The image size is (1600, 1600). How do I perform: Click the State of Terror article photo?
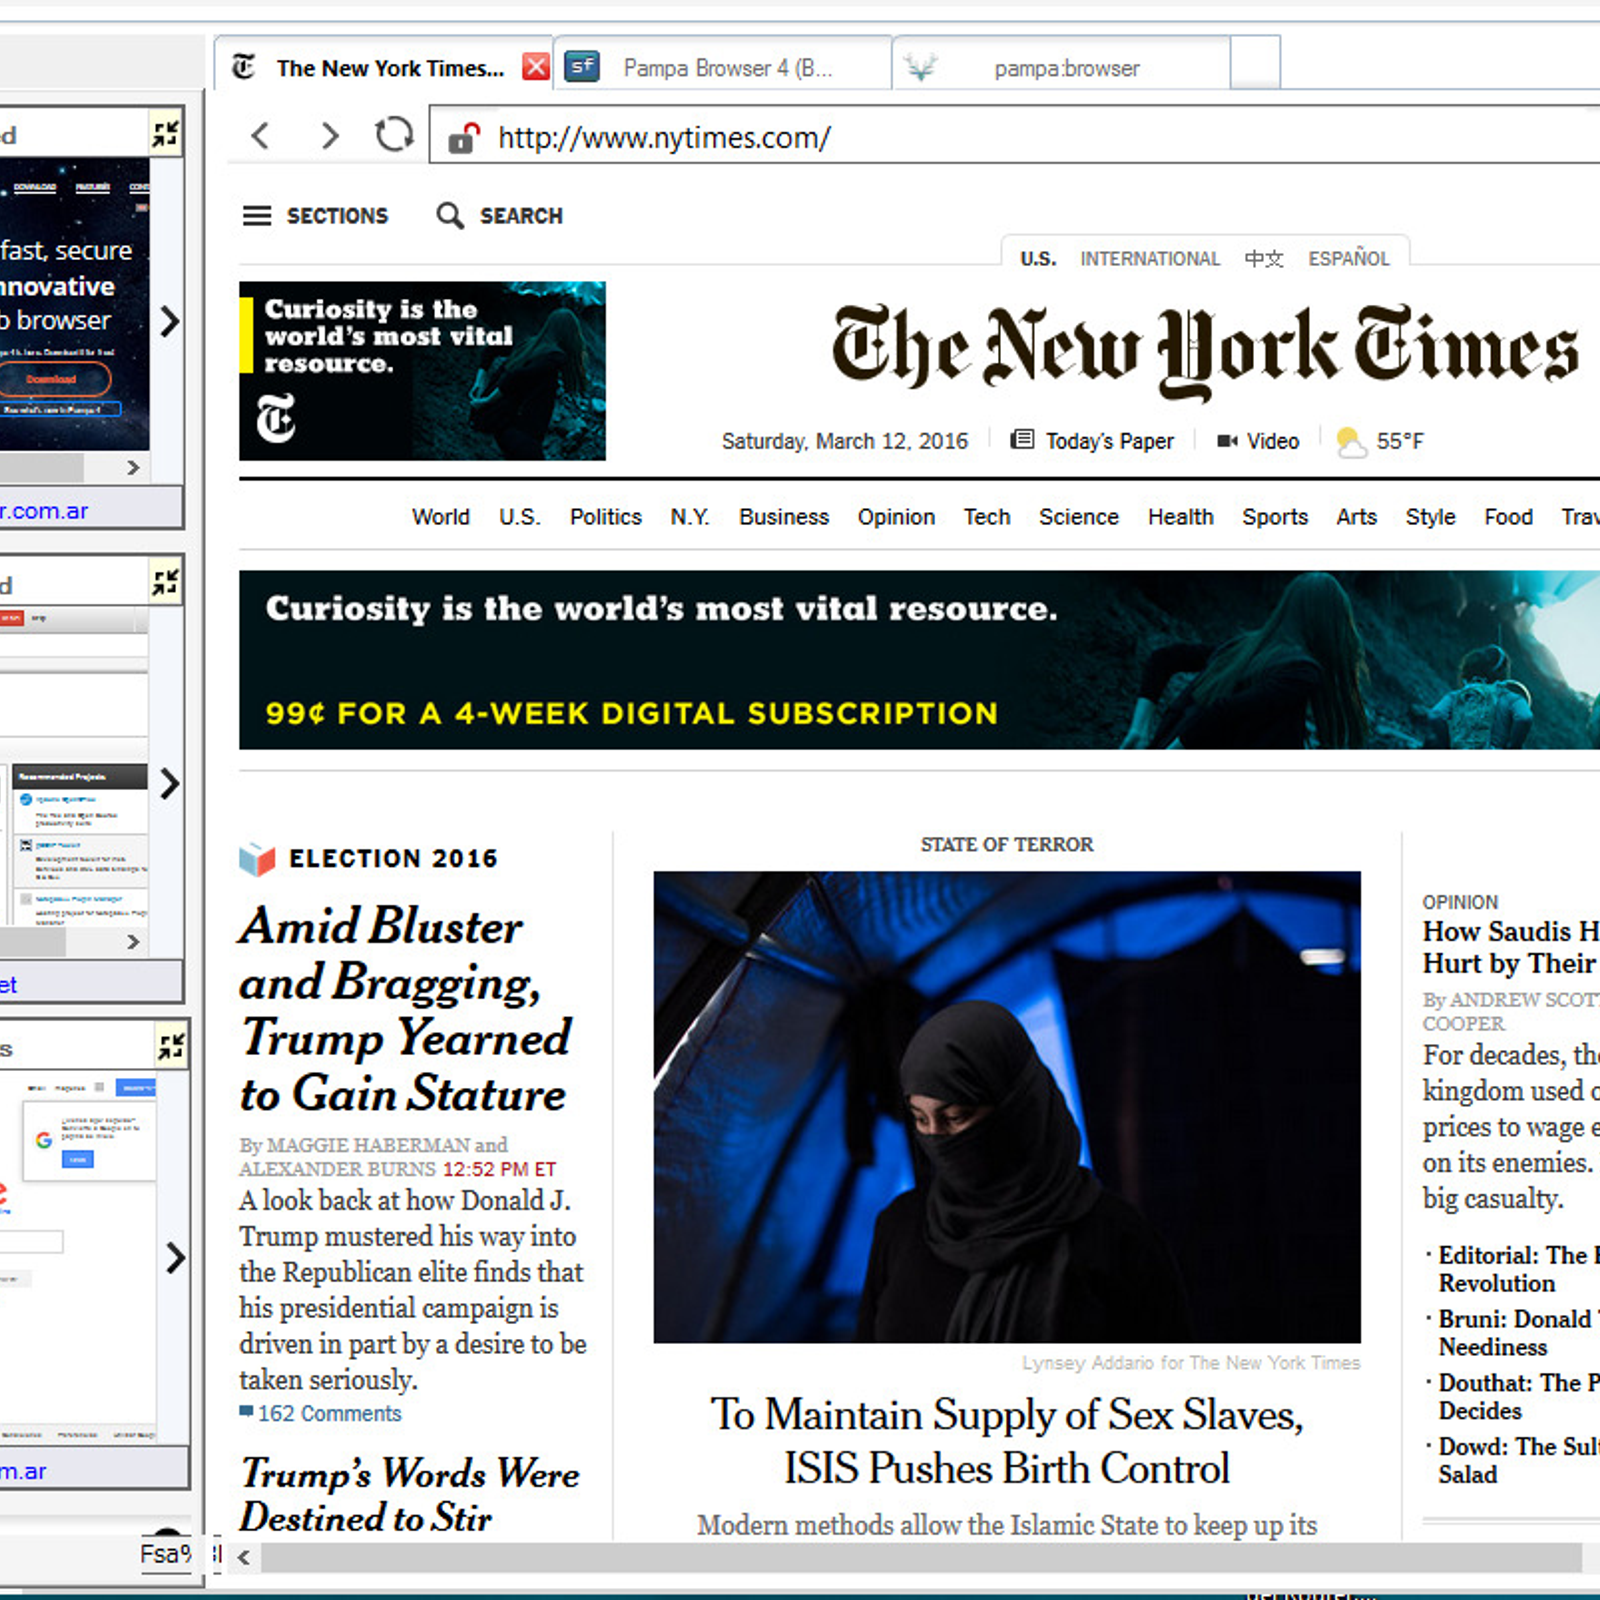tap(1007, 1107)
